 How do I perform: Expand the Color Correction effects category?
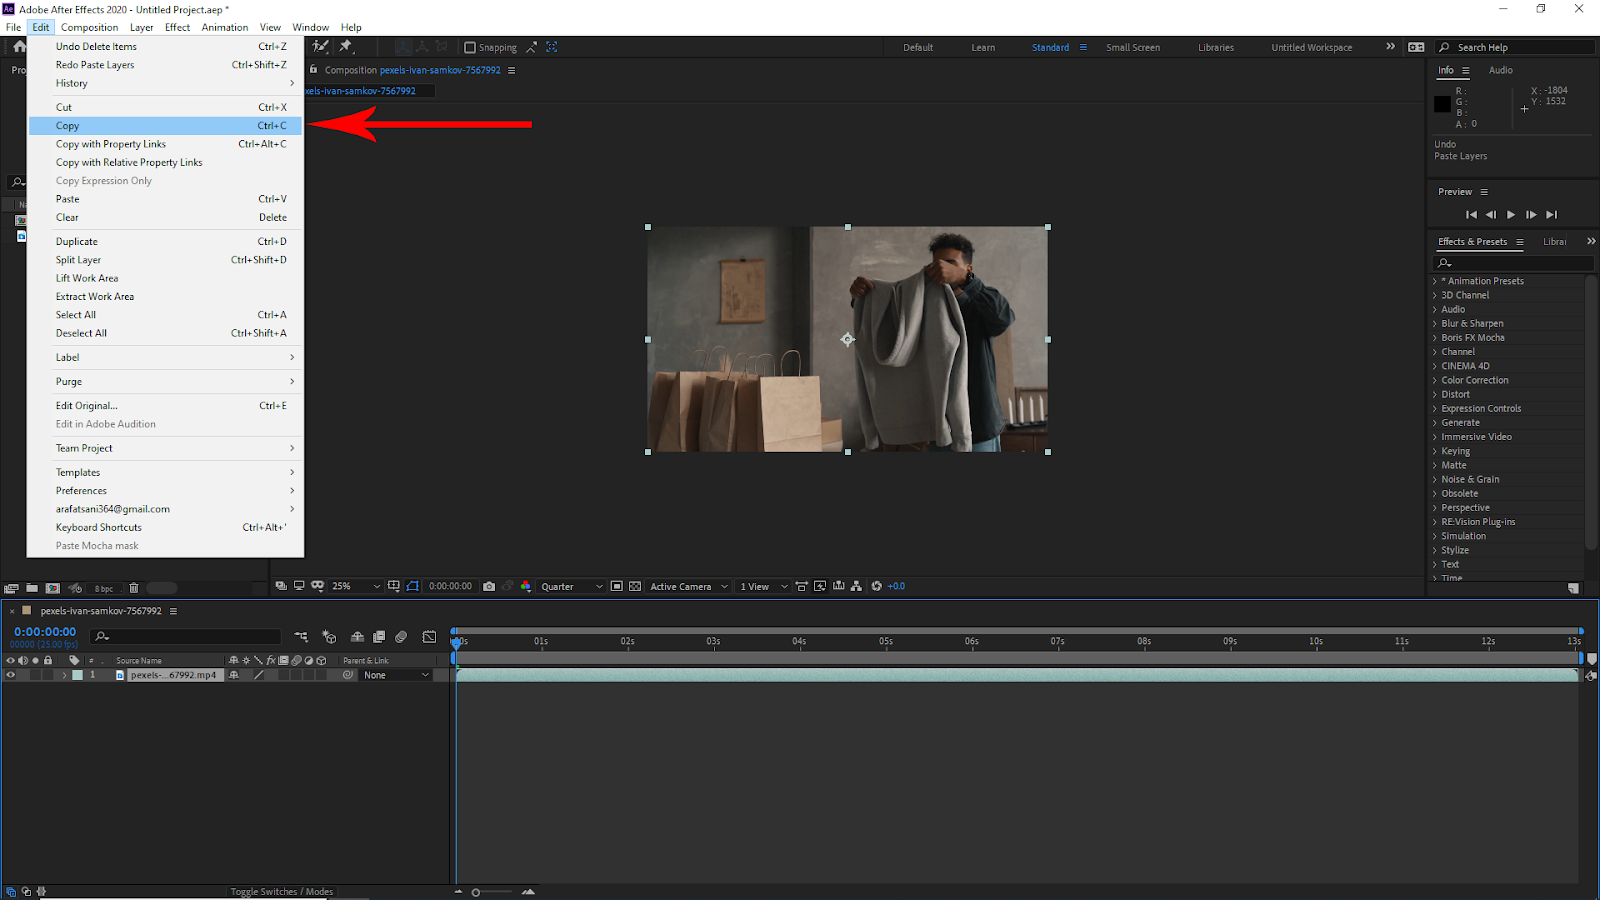pyautogui.click(x=1474, y=380)
